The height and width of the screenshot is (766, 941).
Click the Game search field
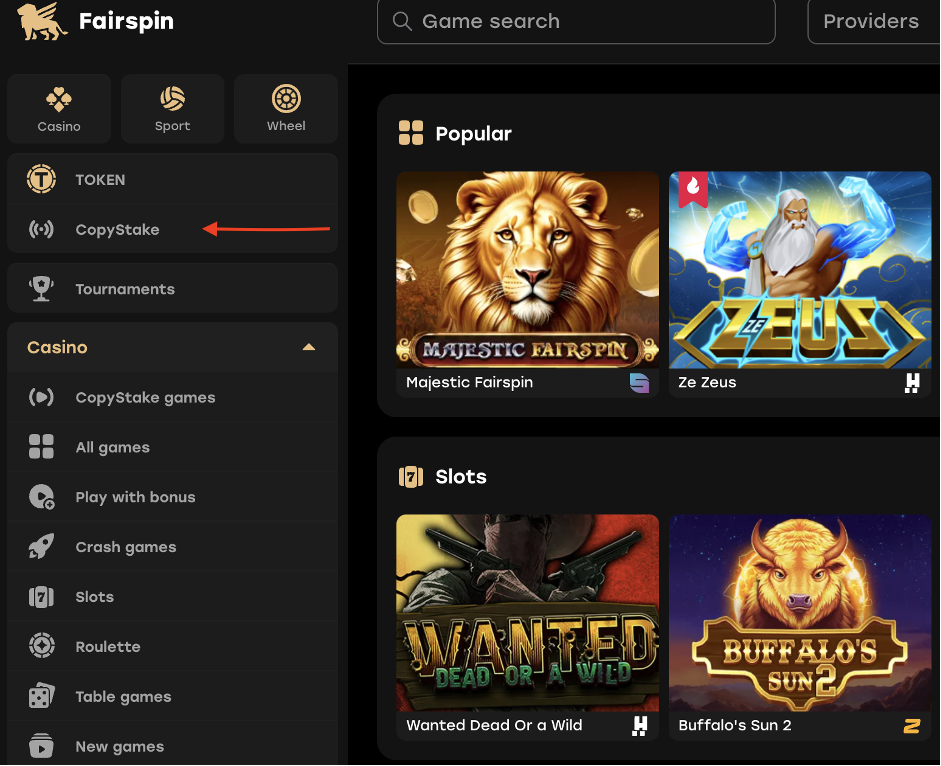[x=576, y=21]
